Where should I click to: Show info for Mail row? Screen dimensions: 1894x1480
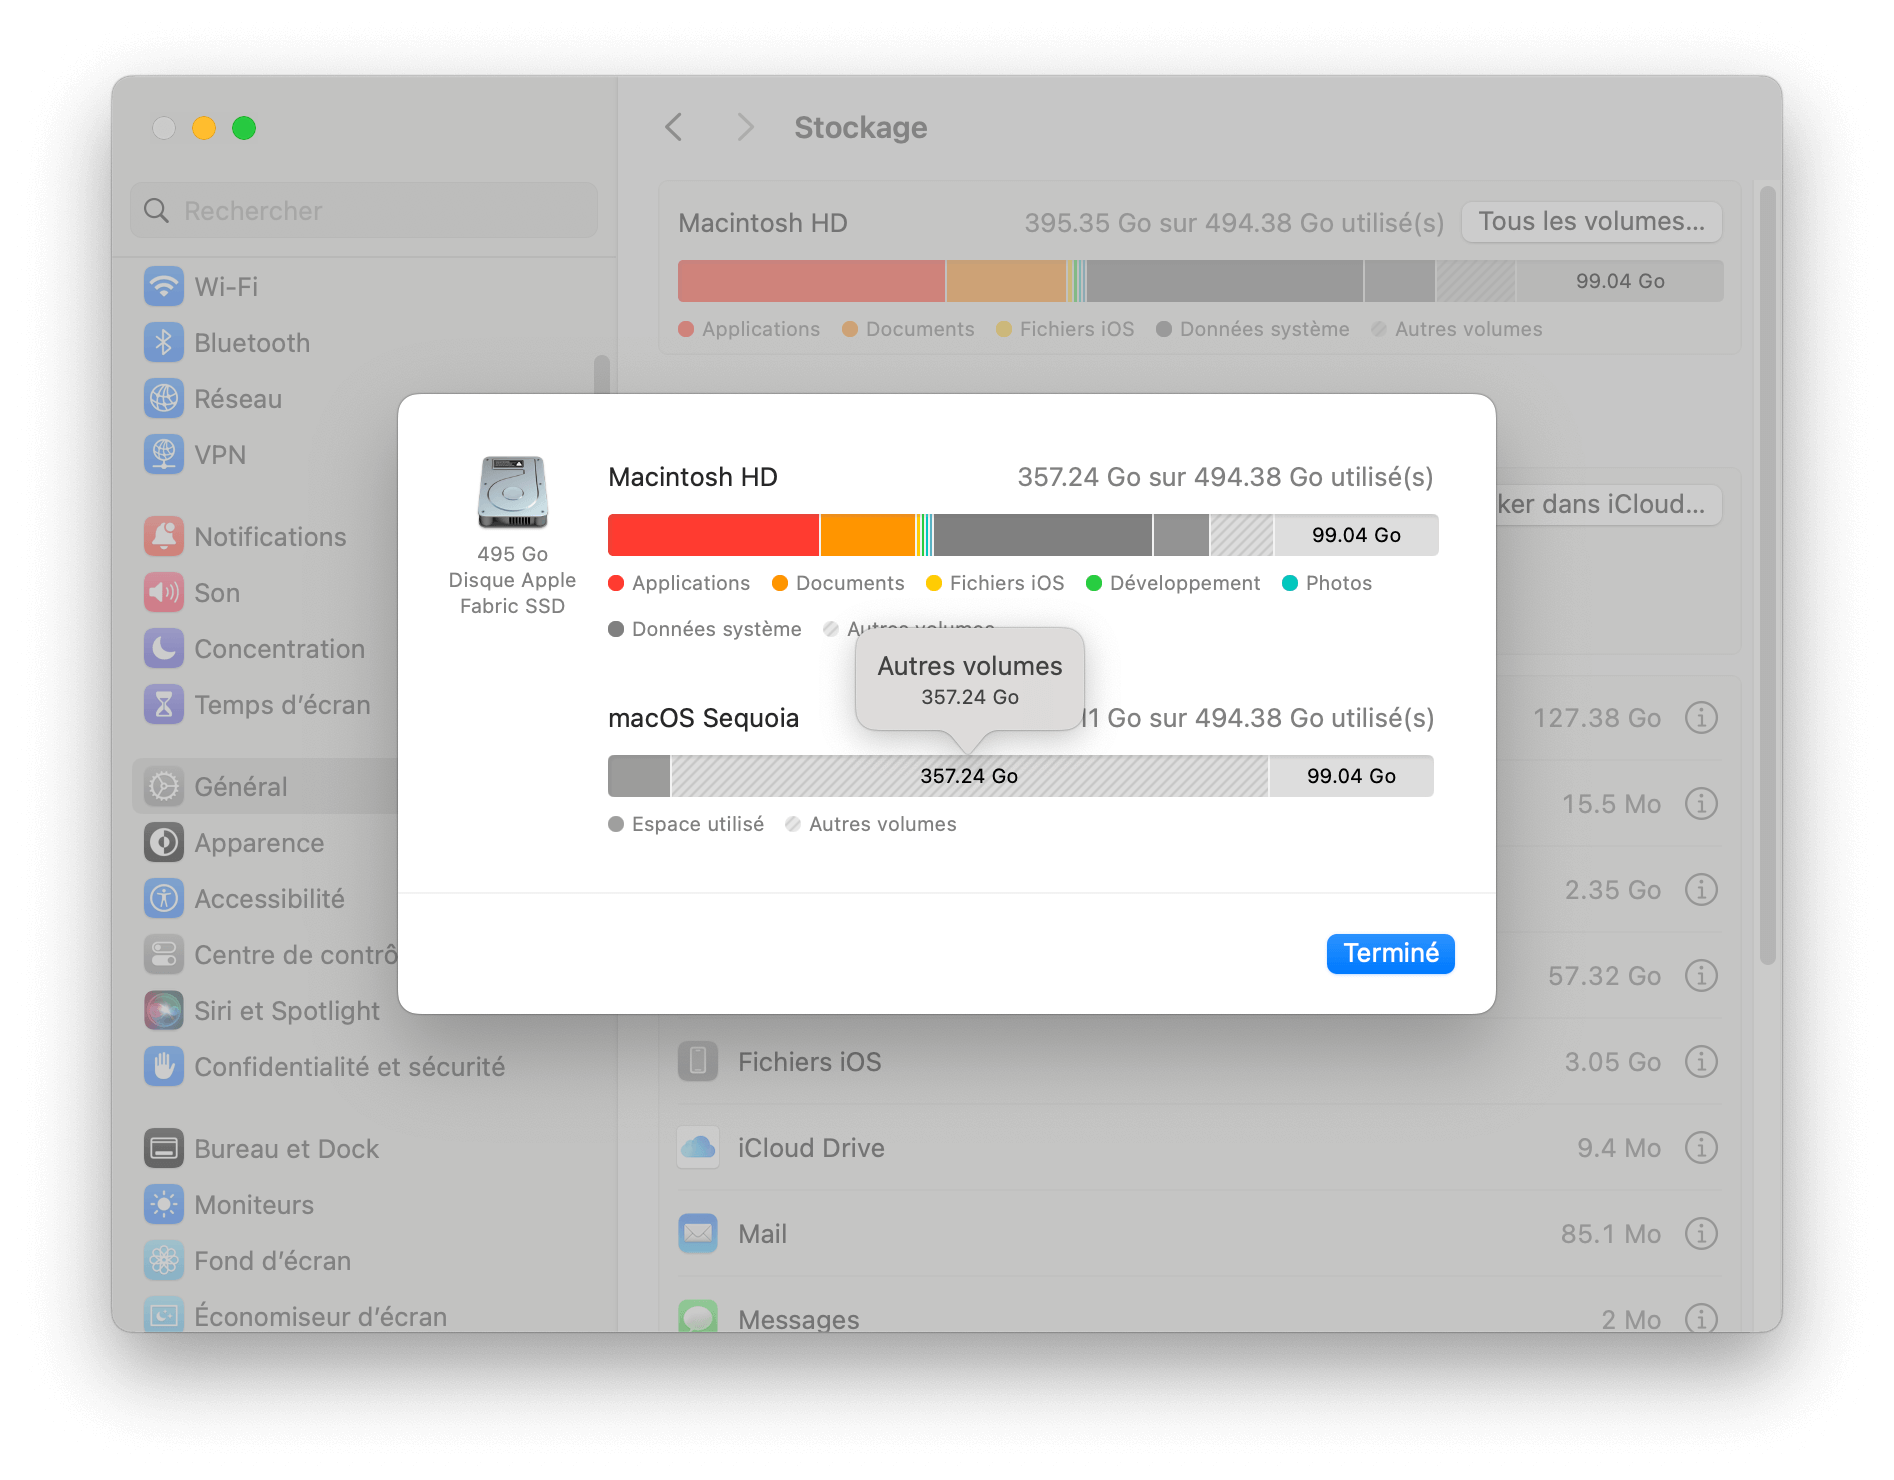(1701, 1233)
